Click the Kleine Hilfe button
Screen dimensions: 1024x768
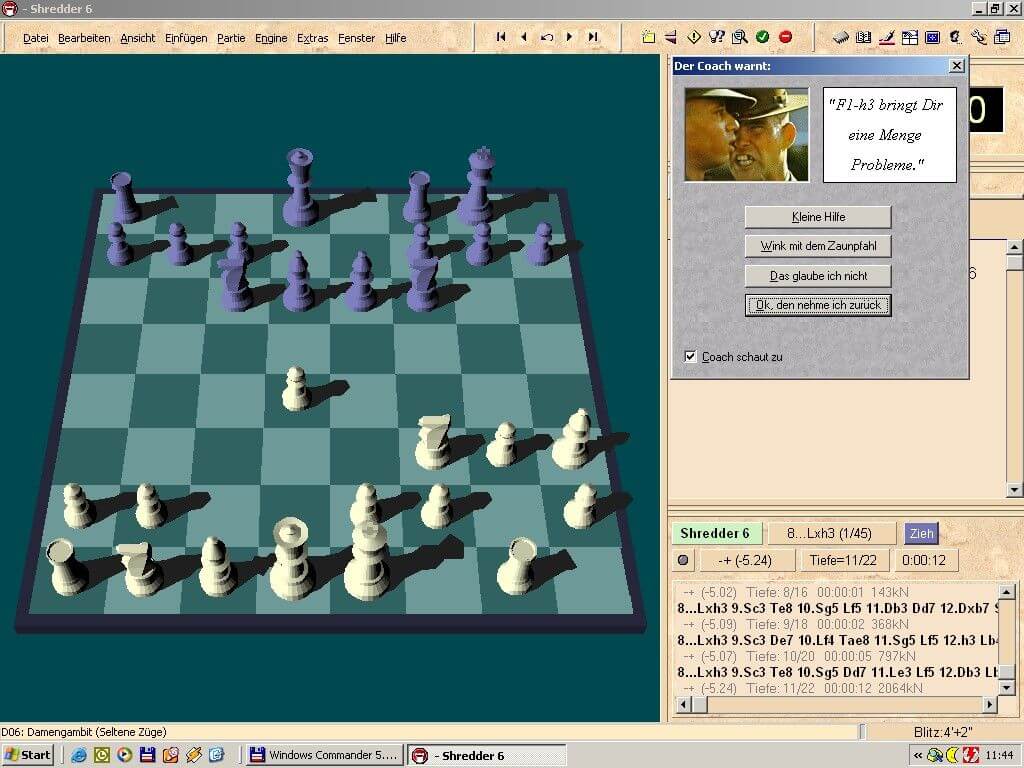coord(818,217)
